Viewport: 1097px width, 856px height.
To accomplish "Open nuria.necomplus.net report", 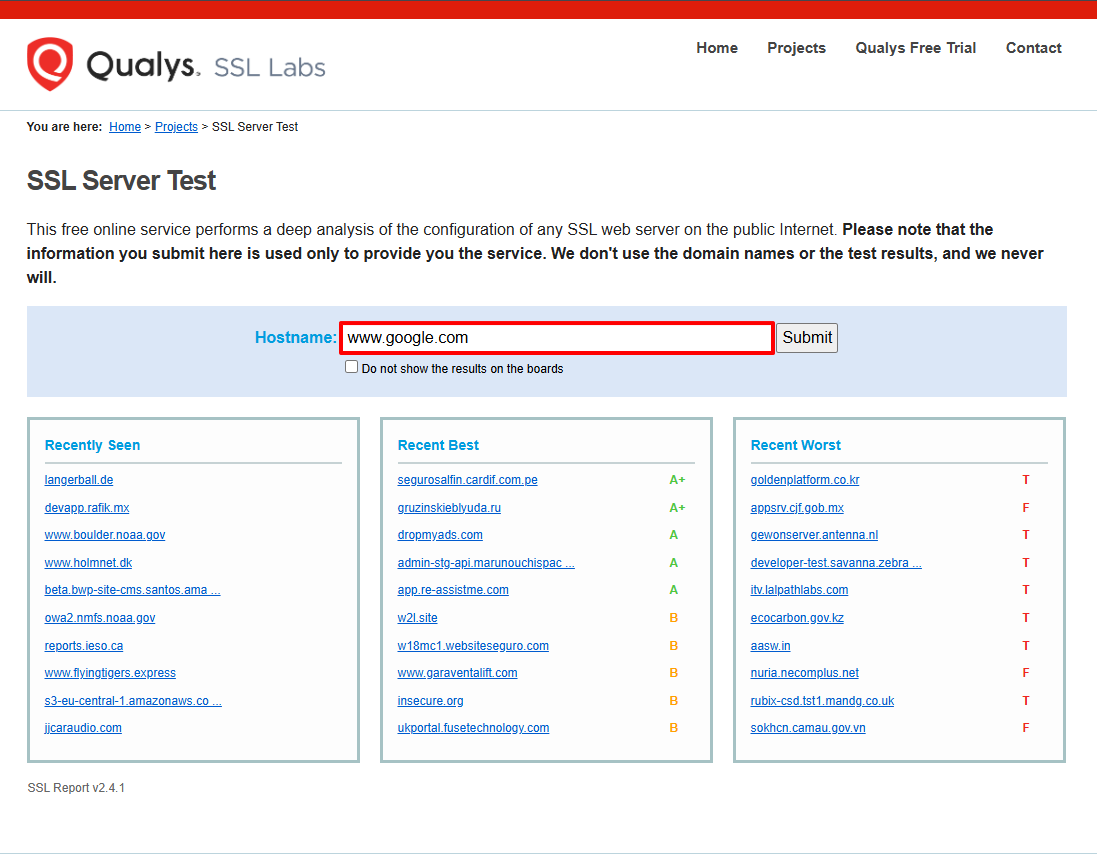I will (805, 673).
